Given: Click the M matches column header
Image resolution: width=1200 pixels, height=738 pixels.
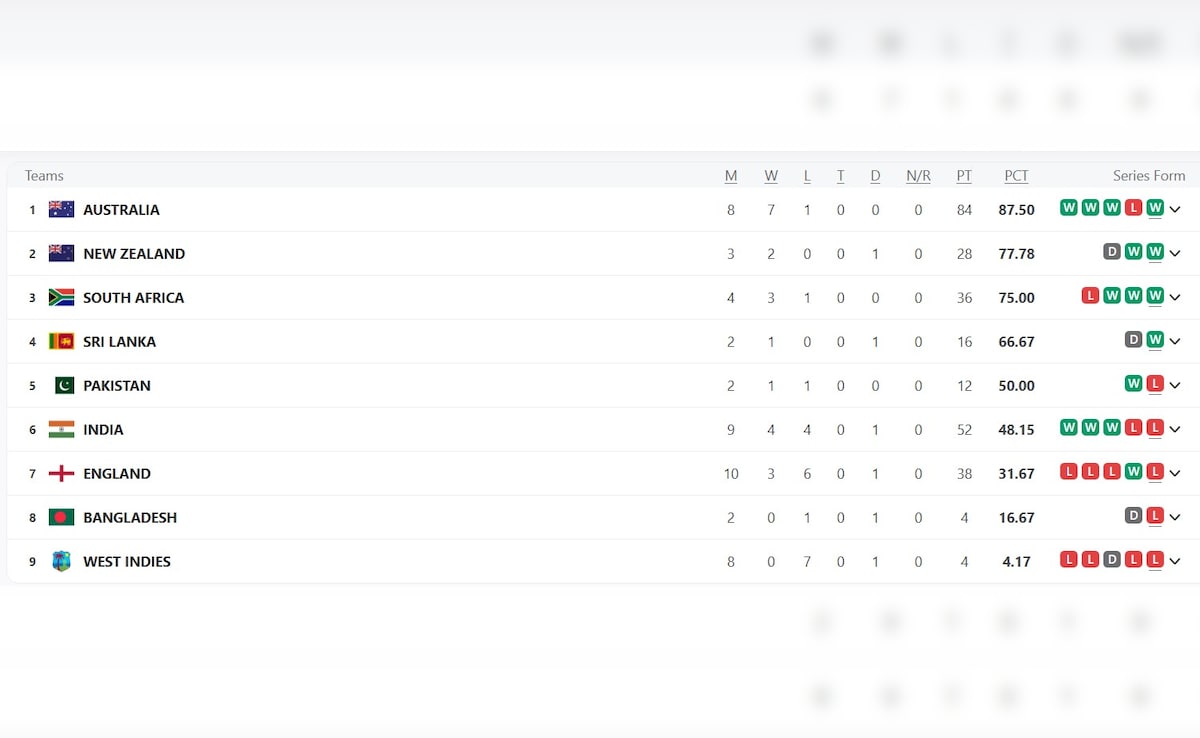Looking at the screenshot, I should (731, 176).
